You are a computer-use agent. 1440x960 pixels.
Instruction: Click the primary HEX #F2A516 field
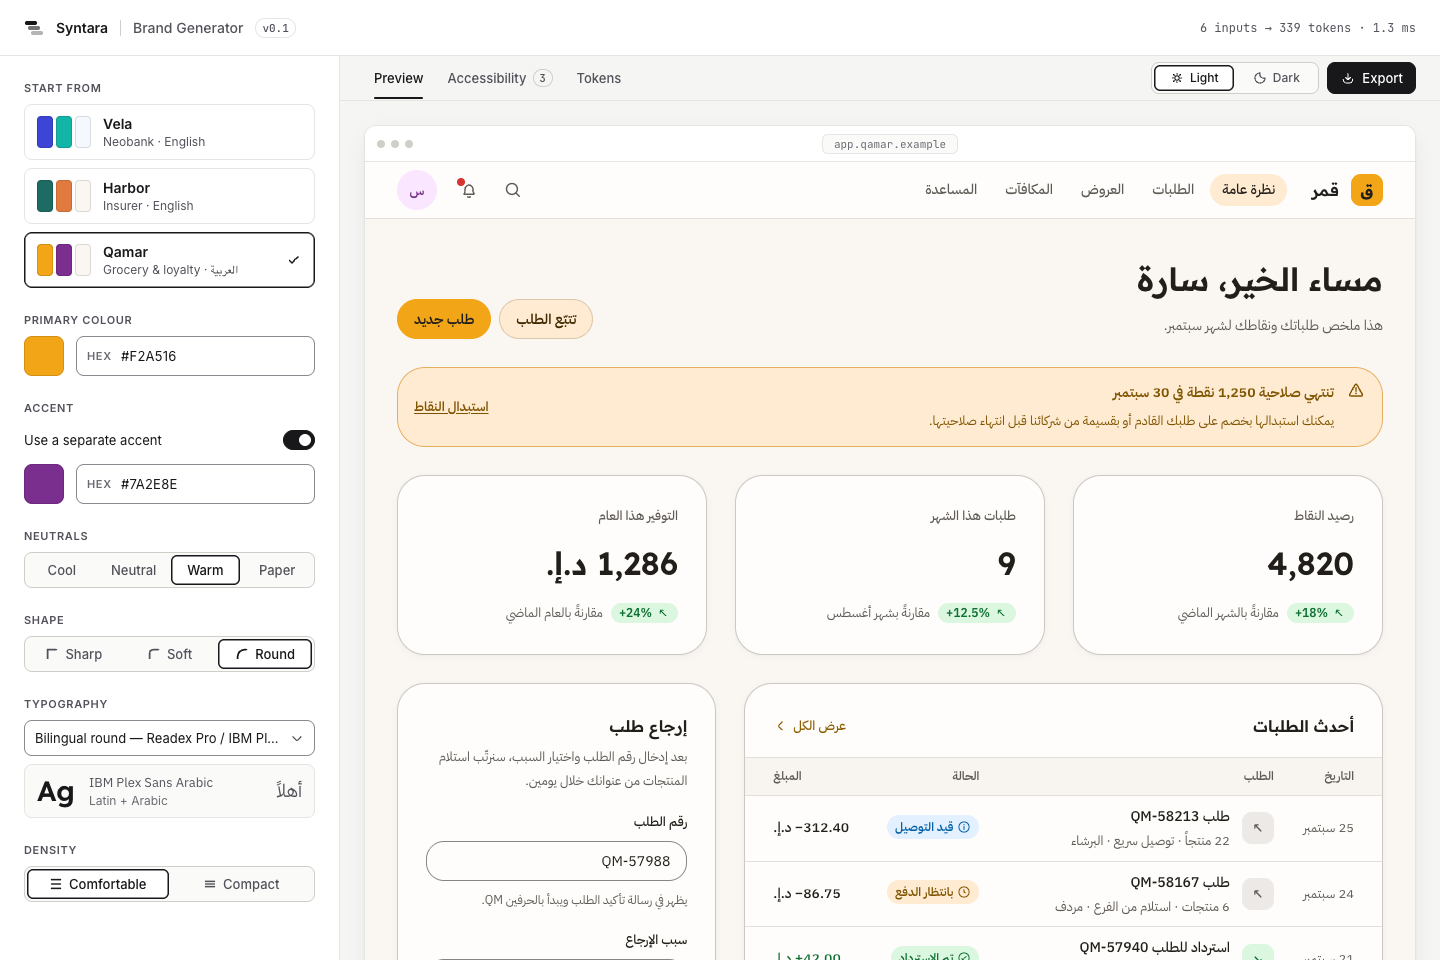tap(195, 356)
